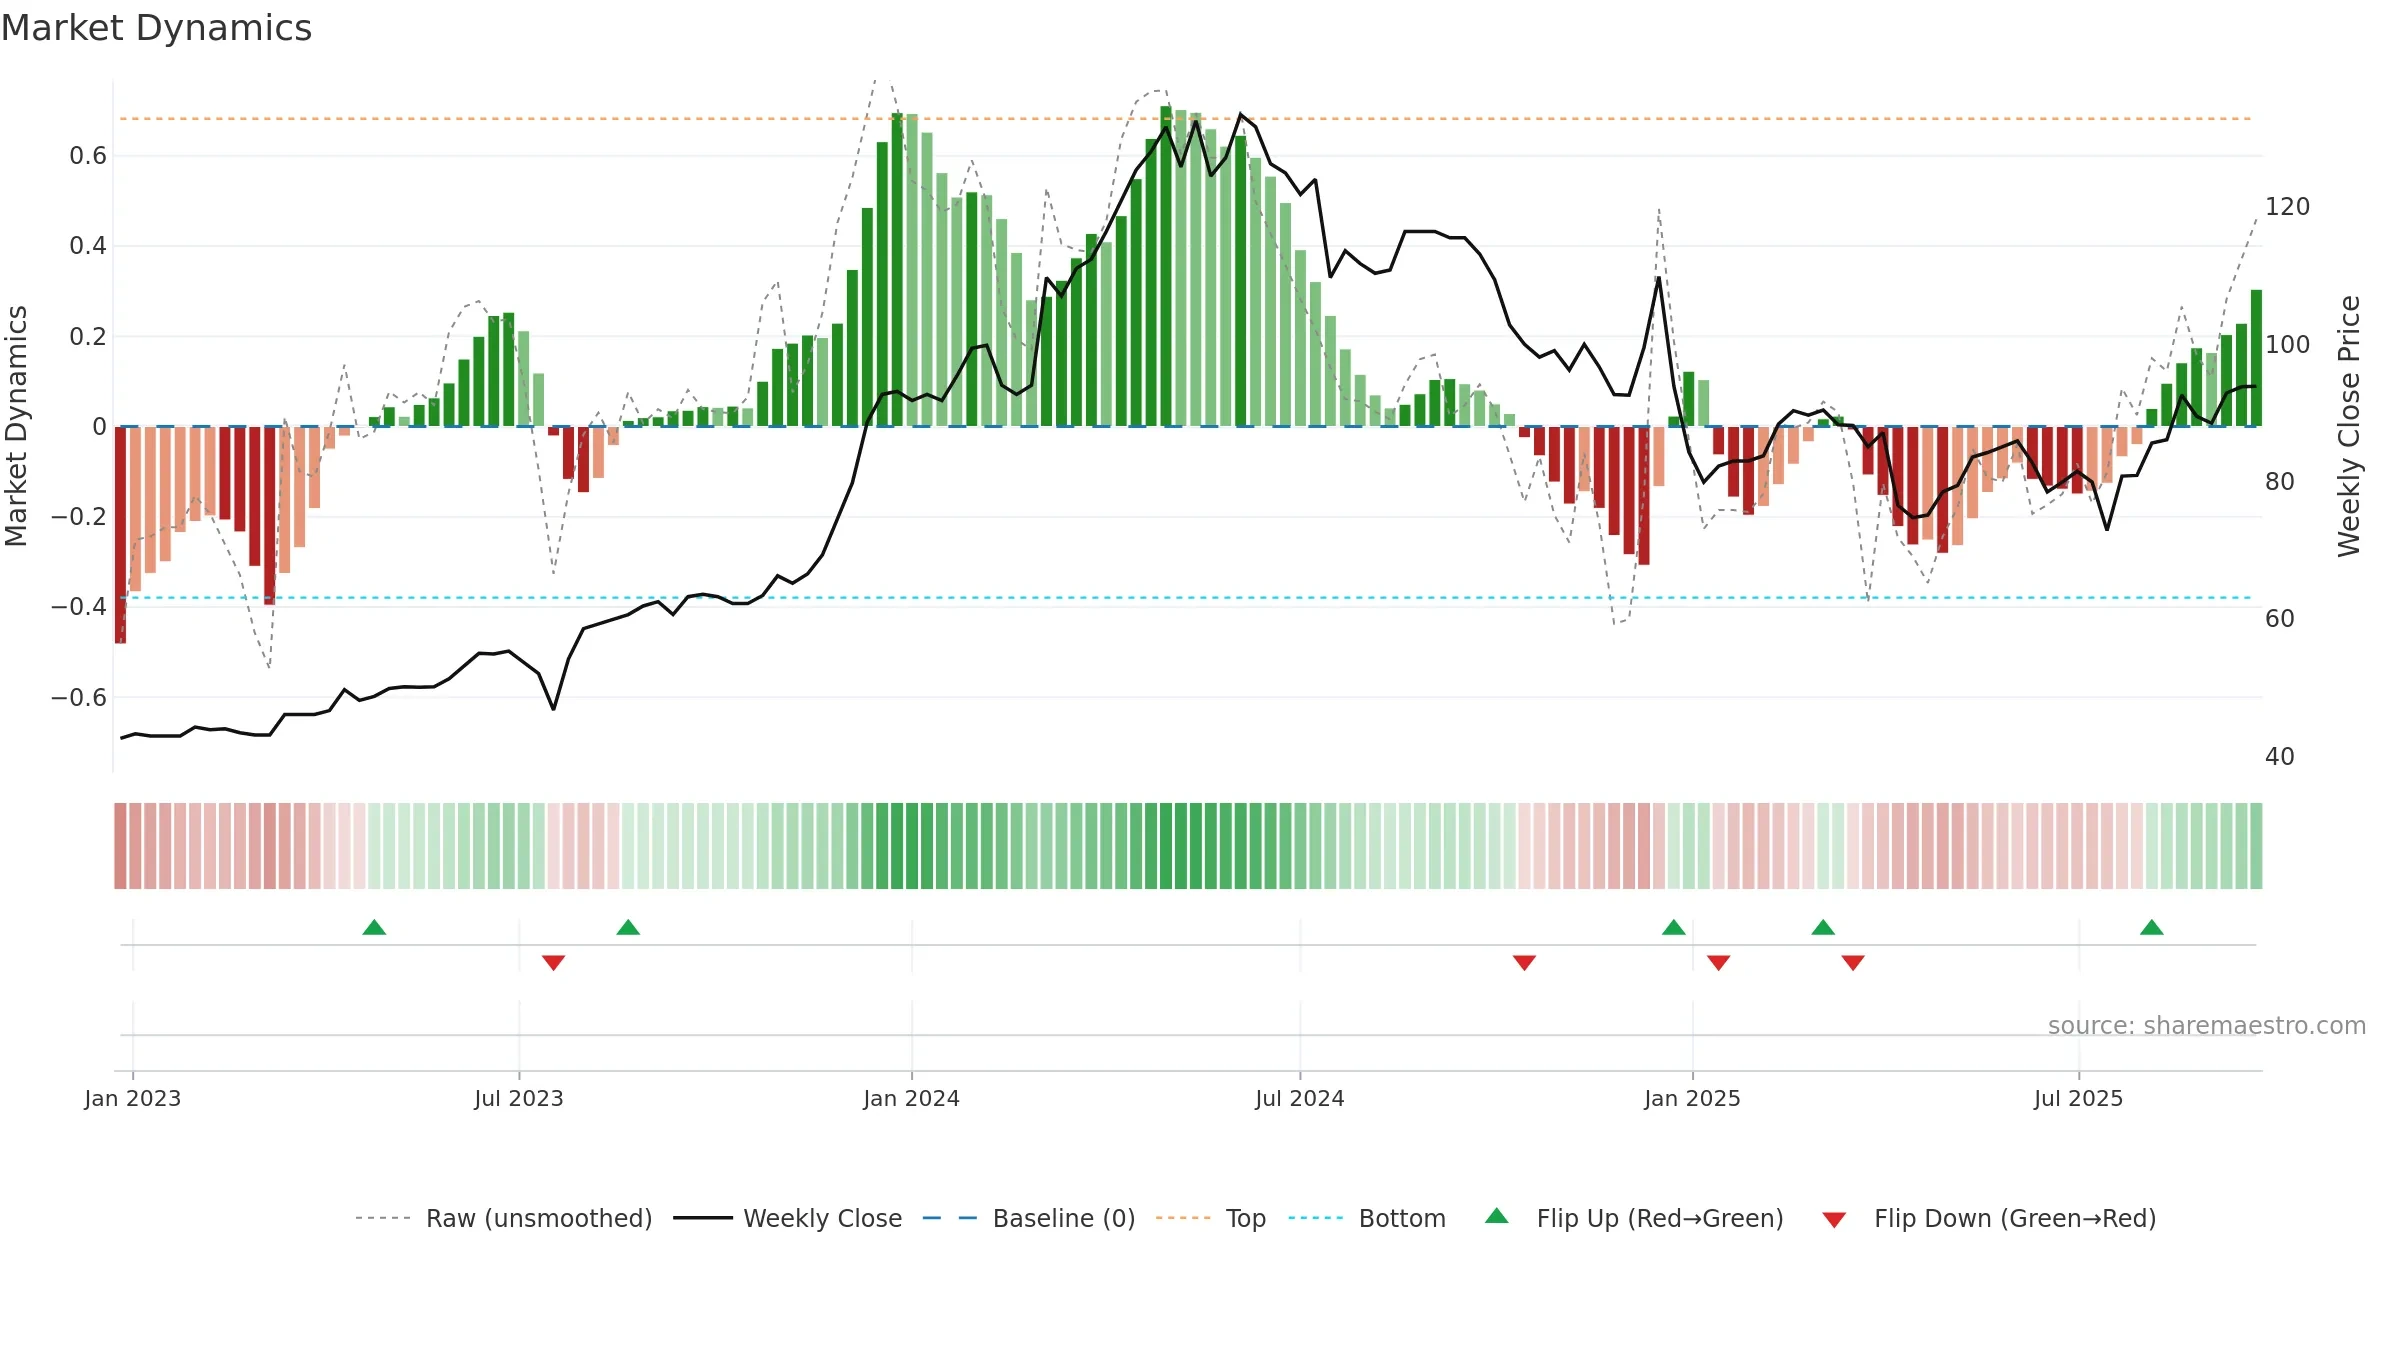
Task: Click the red flip-down marker after Jul 2023
Action: [x=554, y=962]
